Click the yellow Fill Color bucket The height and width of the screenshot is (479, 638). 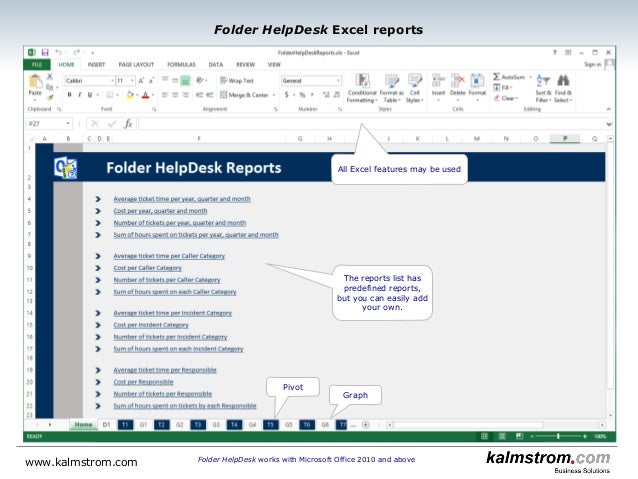point(129,95)
